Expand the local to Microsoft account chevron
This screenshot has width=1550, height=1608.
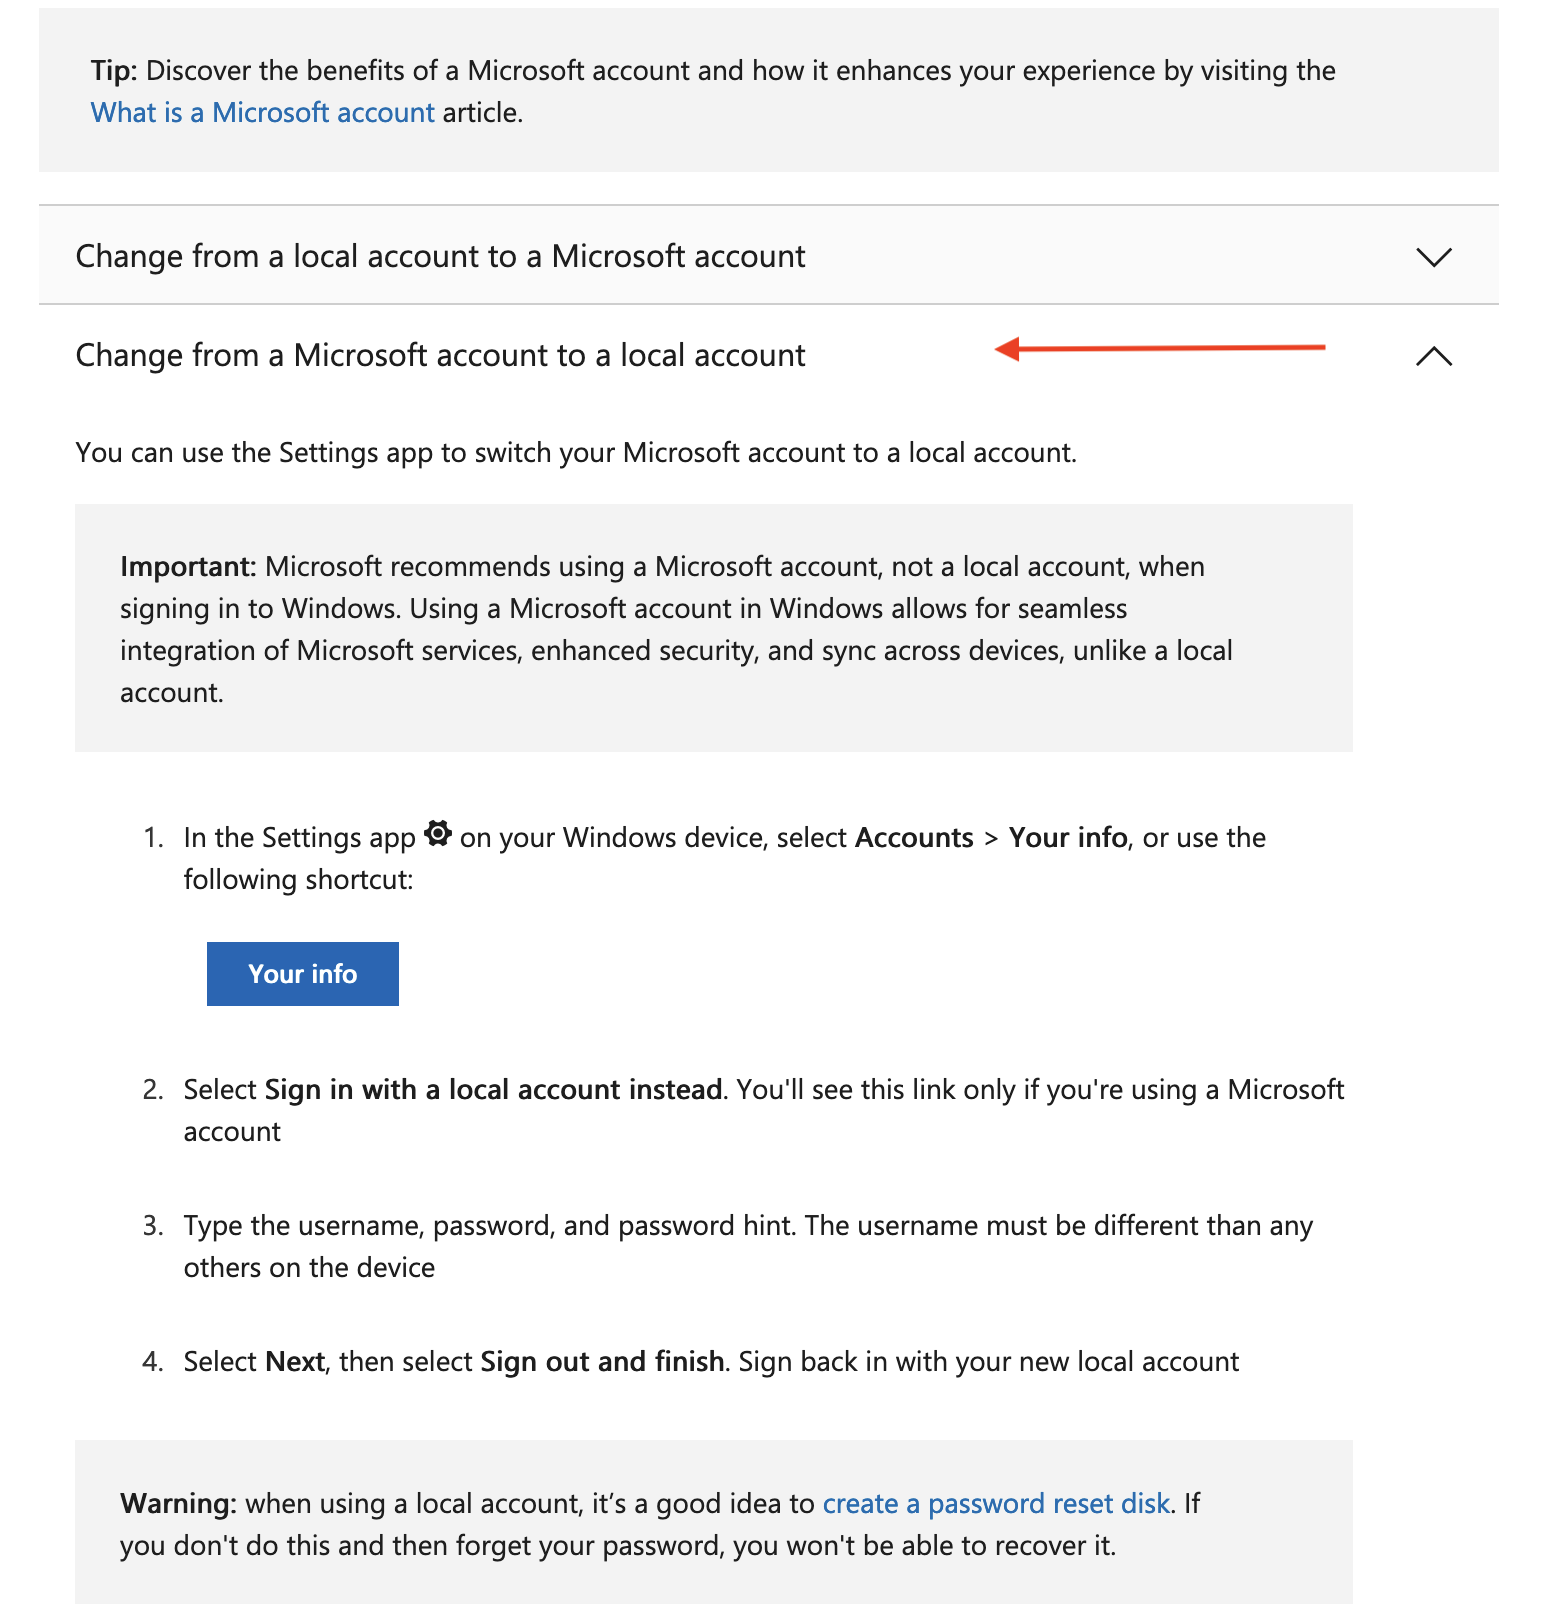tap(1433, 257)
